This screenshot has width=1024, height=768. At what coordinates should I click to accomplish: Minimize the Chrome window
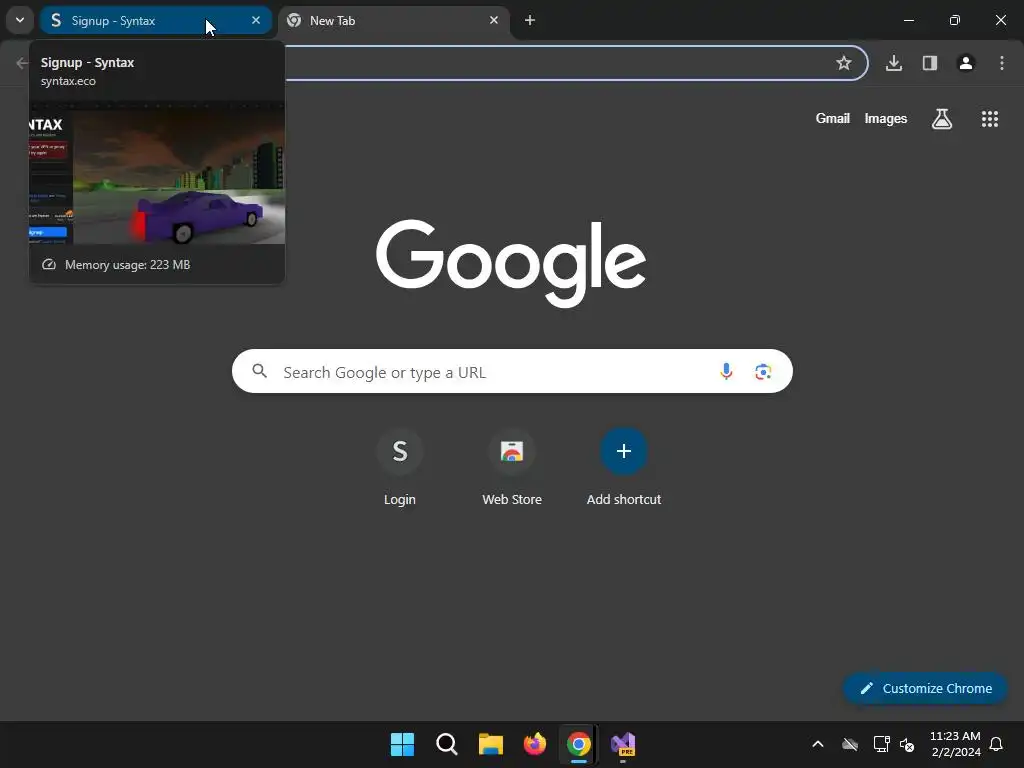908,20
